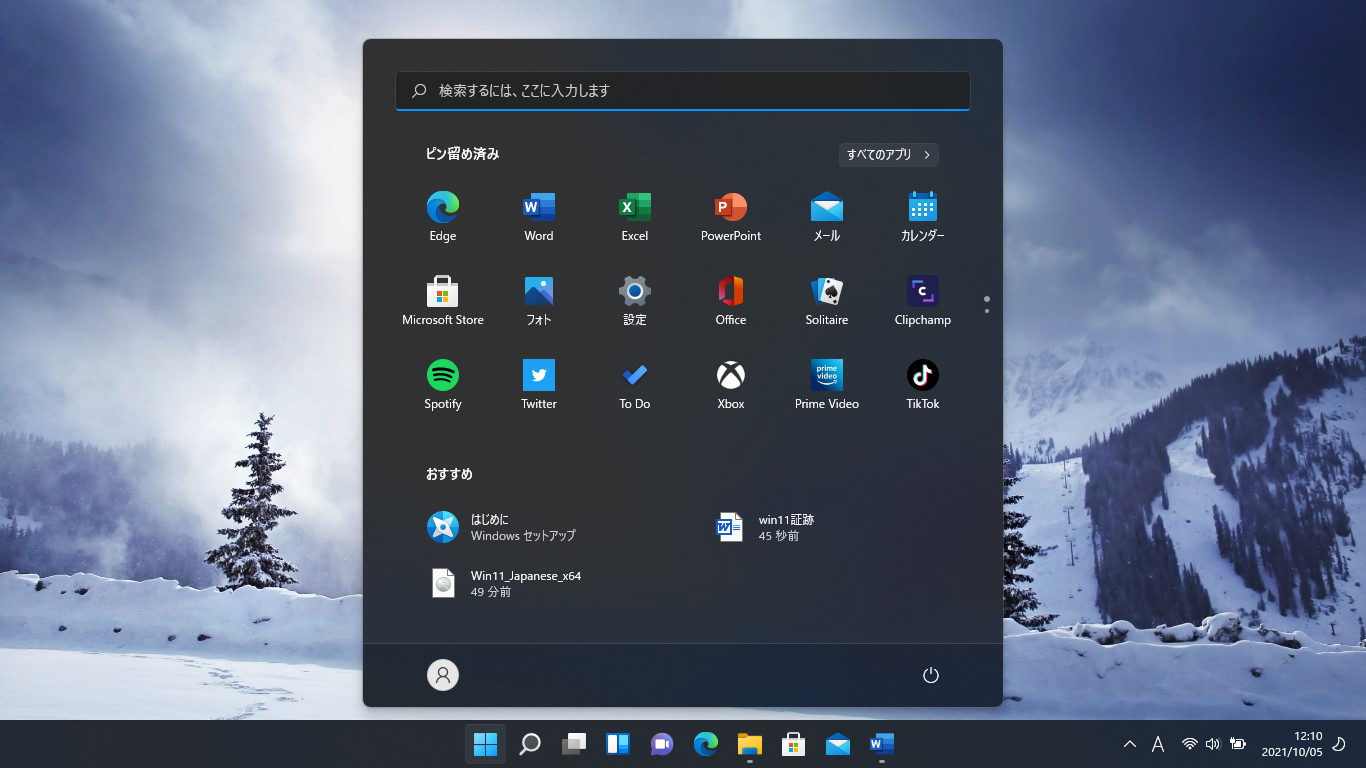Open the カレンダー app

(x=923, y=217)
